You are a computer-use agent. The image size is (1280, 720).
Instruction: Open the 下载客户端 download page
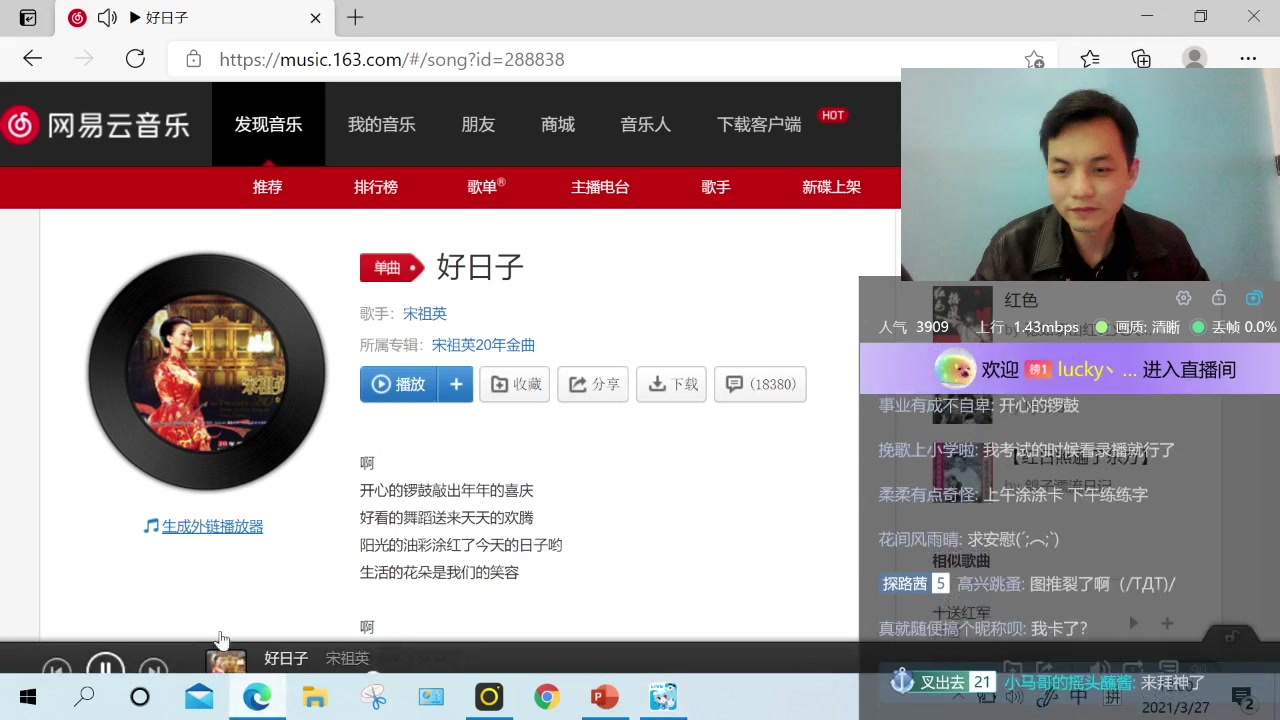tap(759, 124)
